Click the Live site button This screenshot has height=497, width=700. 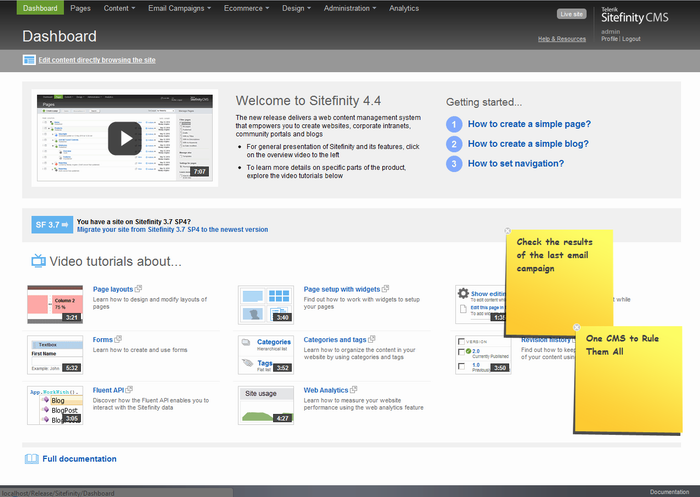tap(572, 14)
